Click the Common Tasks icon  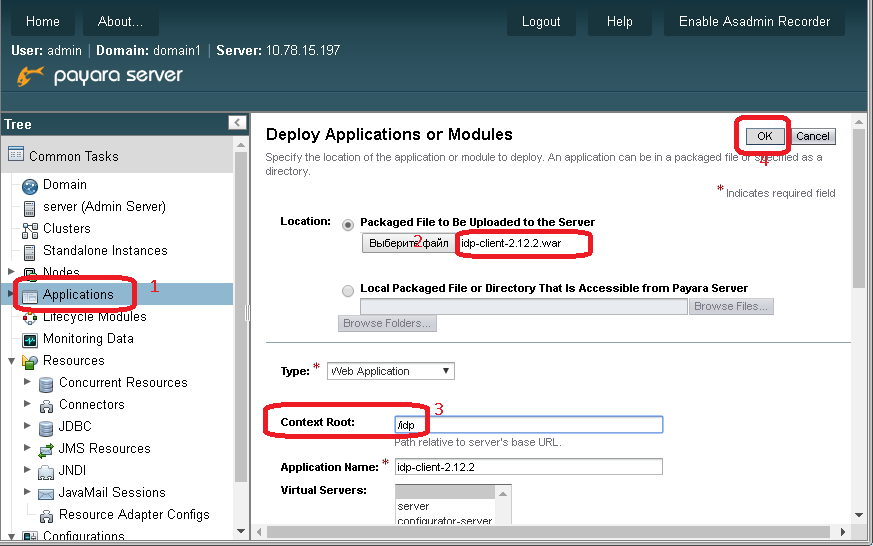tap(16, 154)
